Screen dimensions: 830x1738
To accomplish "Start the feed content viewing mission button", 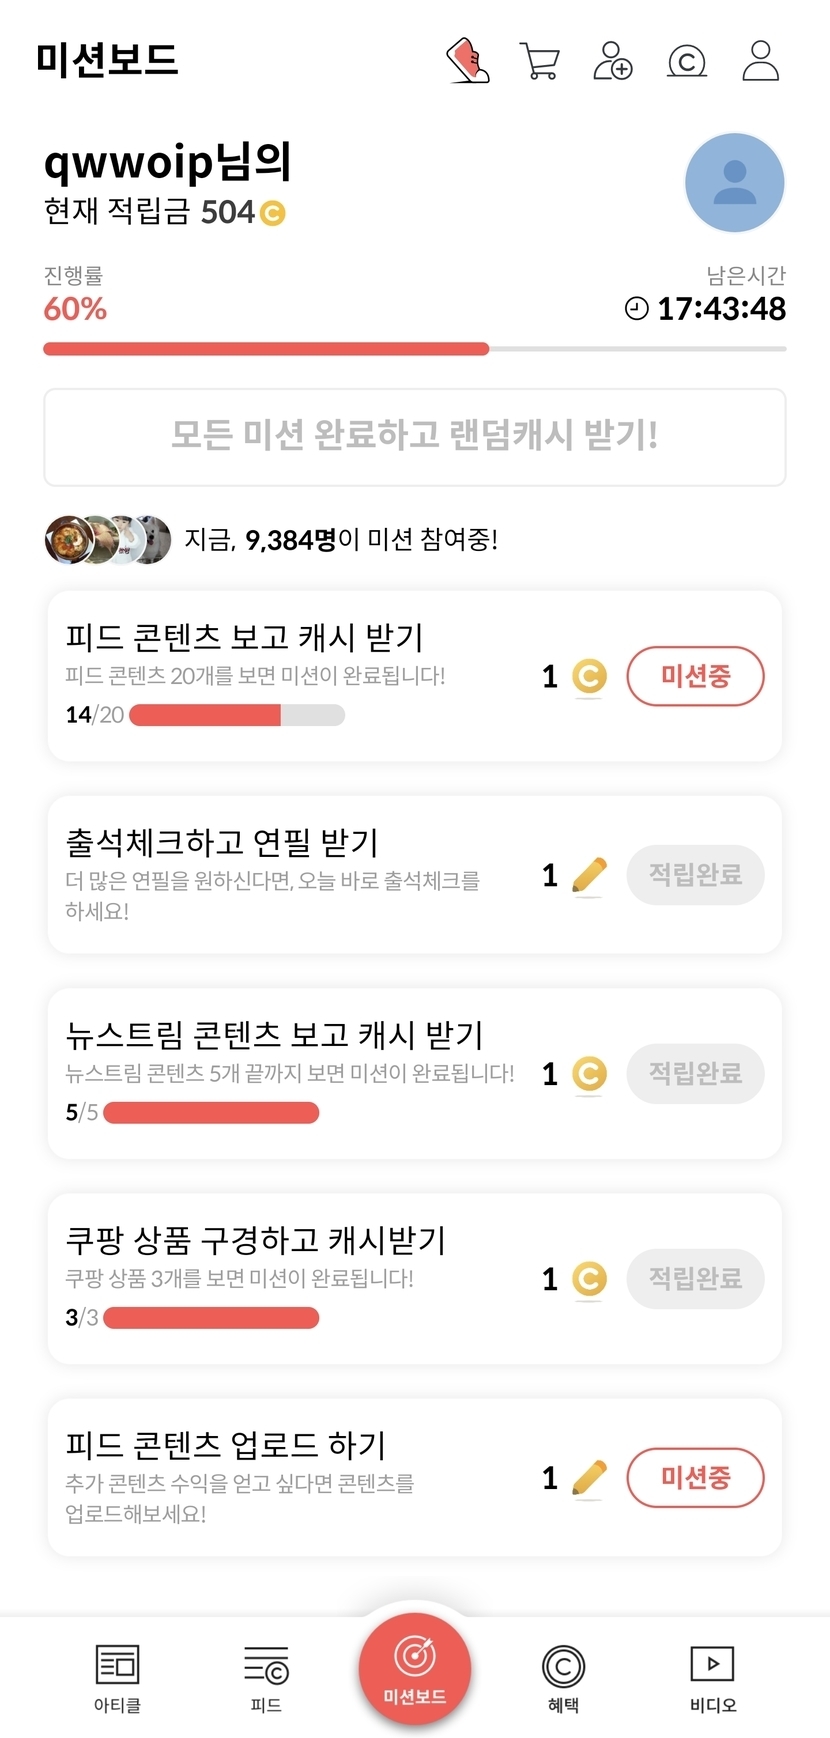I will (x=695, y=676).
